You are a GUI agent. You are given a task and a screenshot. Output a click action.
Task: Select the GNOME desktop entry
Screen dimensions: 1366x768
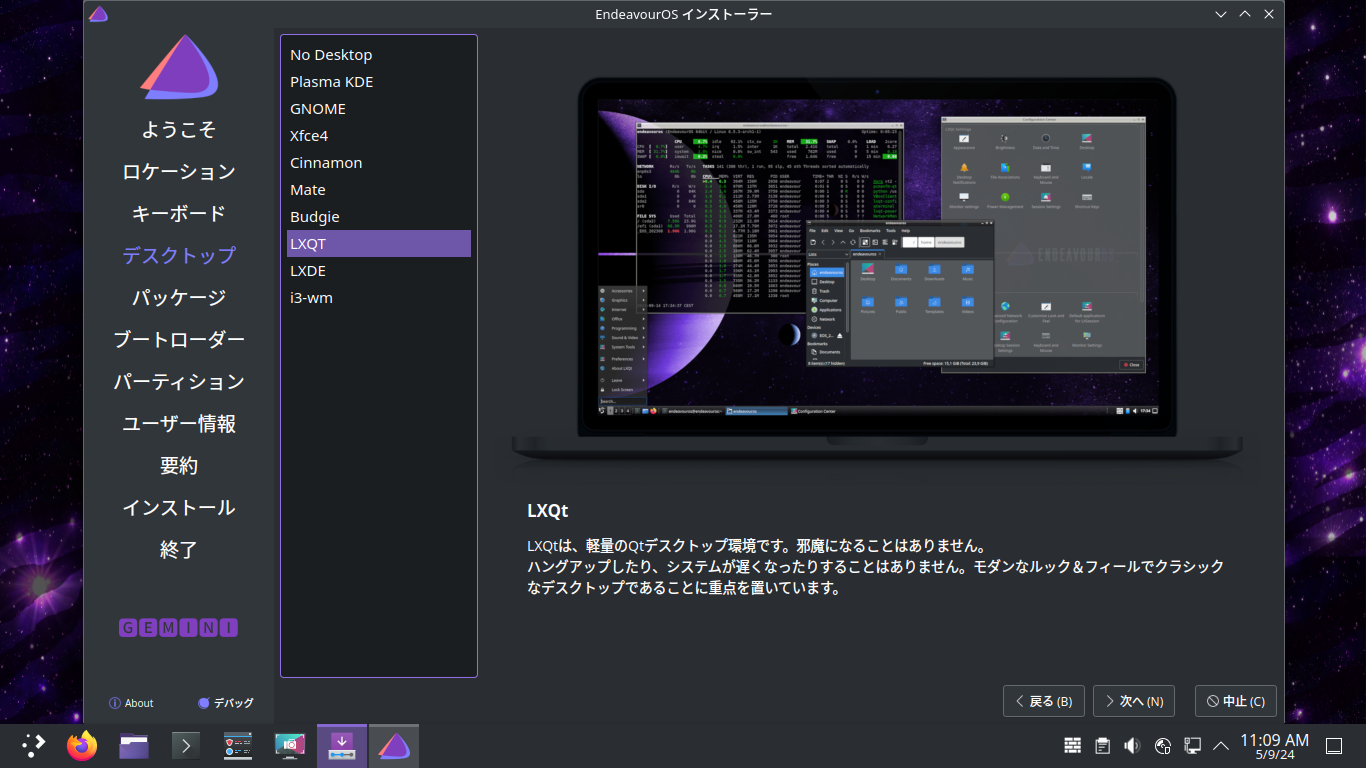point(378,109)
